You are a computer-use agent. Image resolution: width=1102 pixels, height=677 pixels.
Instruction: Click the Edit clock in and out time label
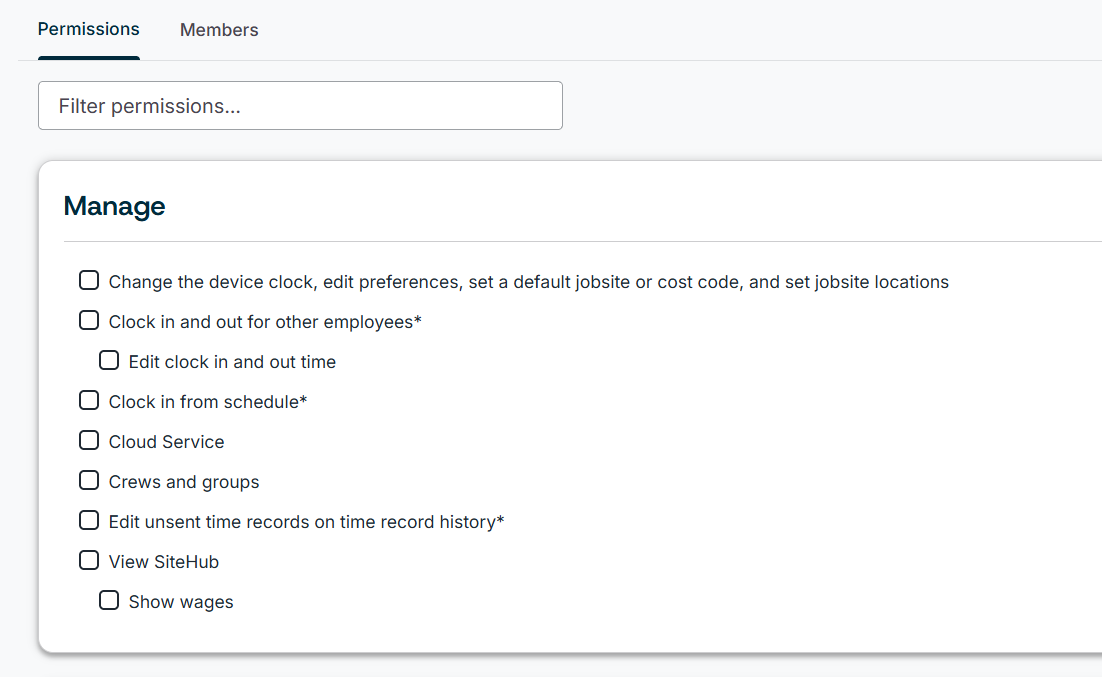click(233, 361)
